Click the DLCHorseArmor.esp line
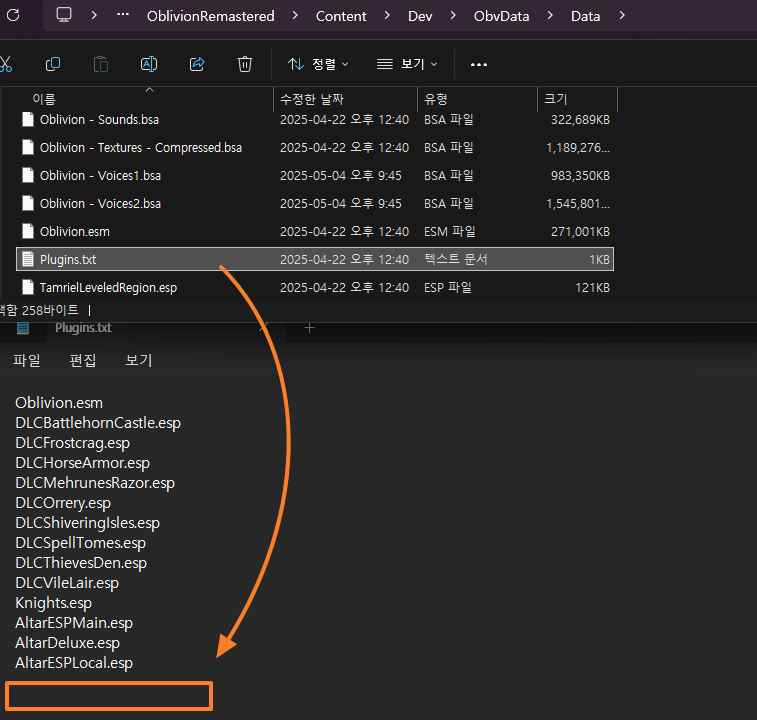Screen dimensions: 757x720 click(83, 463)
